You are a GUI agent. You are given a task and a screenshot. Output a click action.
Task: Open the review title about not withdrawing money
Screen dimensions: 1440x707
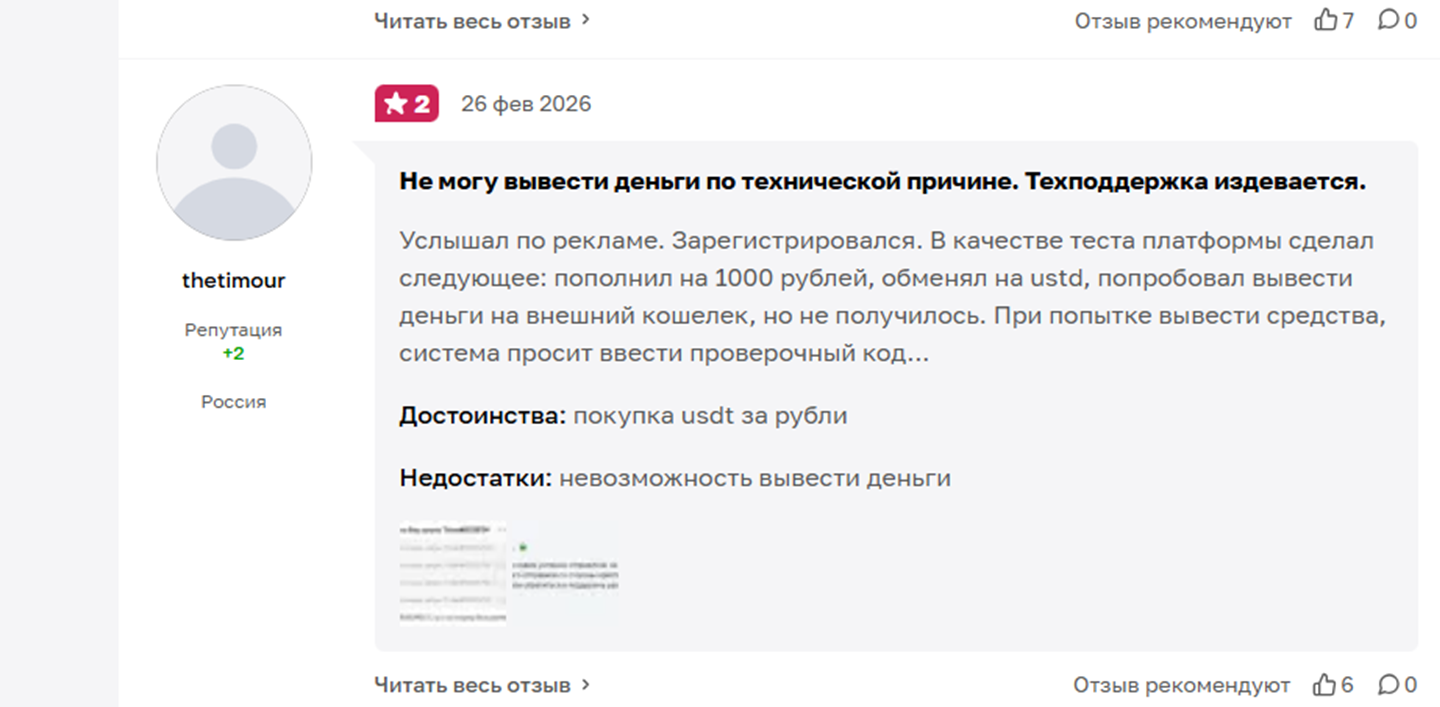(883, 182)
